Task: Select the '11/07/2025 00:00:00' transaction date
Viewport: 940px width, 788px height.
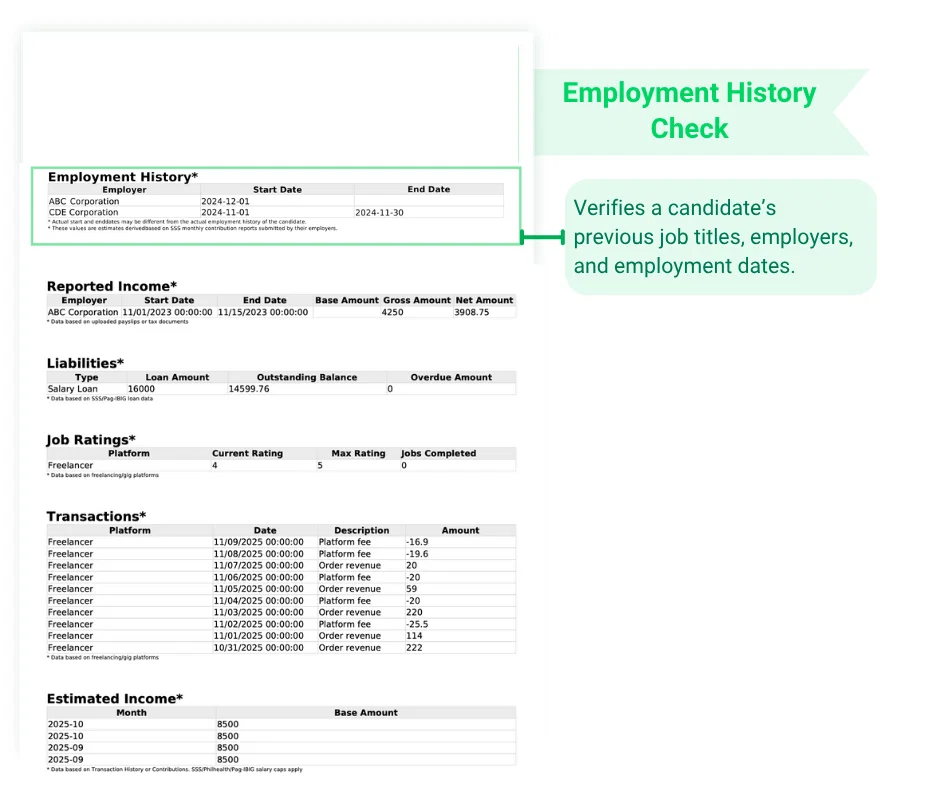Action: pyautogui.click(x=258, y=566)
